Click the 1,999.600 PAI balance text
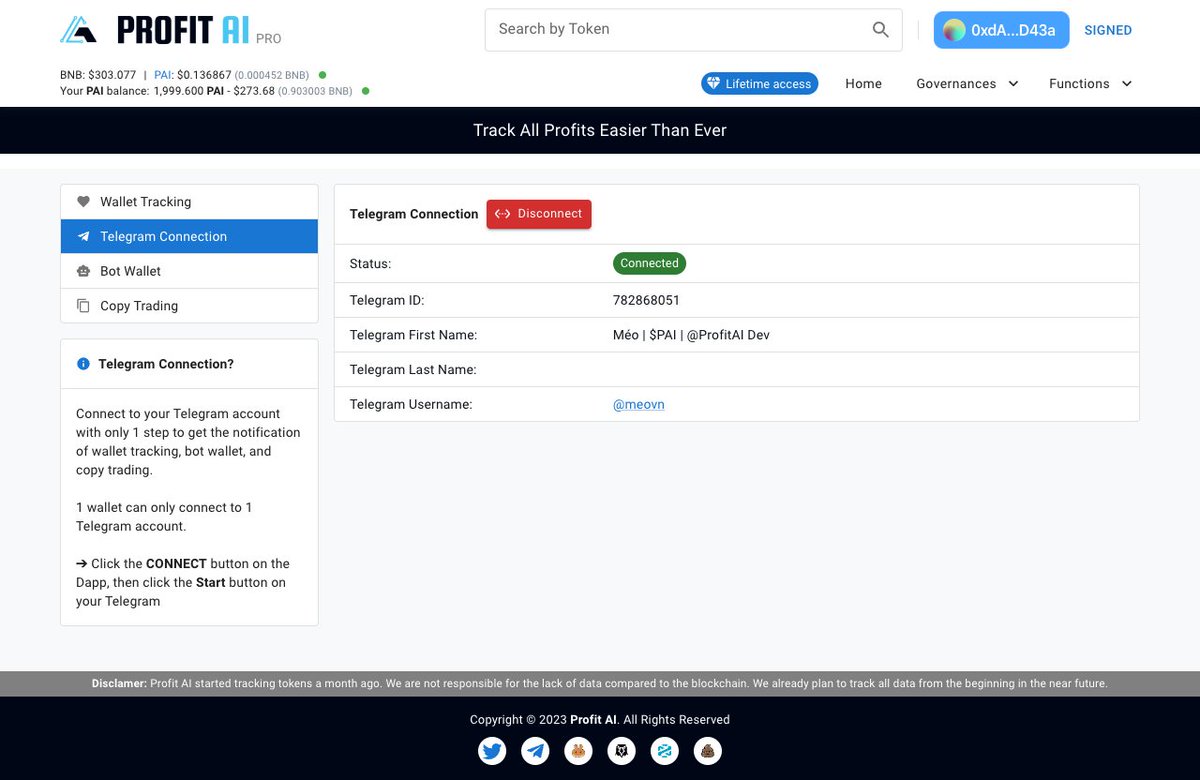 [188, 91]
